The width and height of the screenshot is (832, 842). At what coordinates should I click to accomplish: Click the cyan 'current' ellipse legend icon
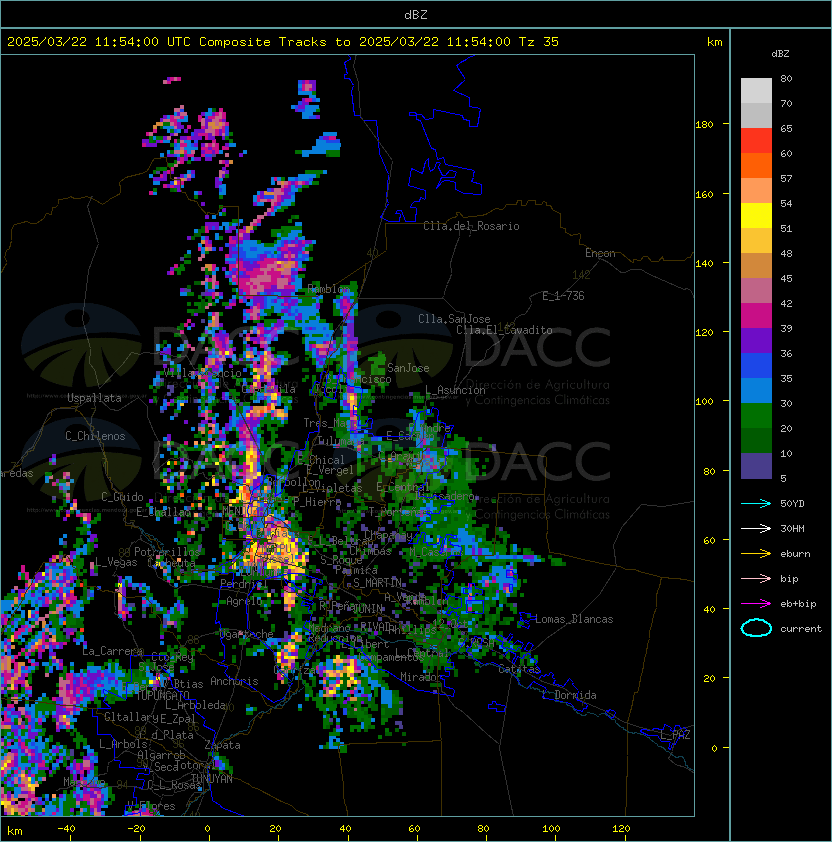pos(756,628)
